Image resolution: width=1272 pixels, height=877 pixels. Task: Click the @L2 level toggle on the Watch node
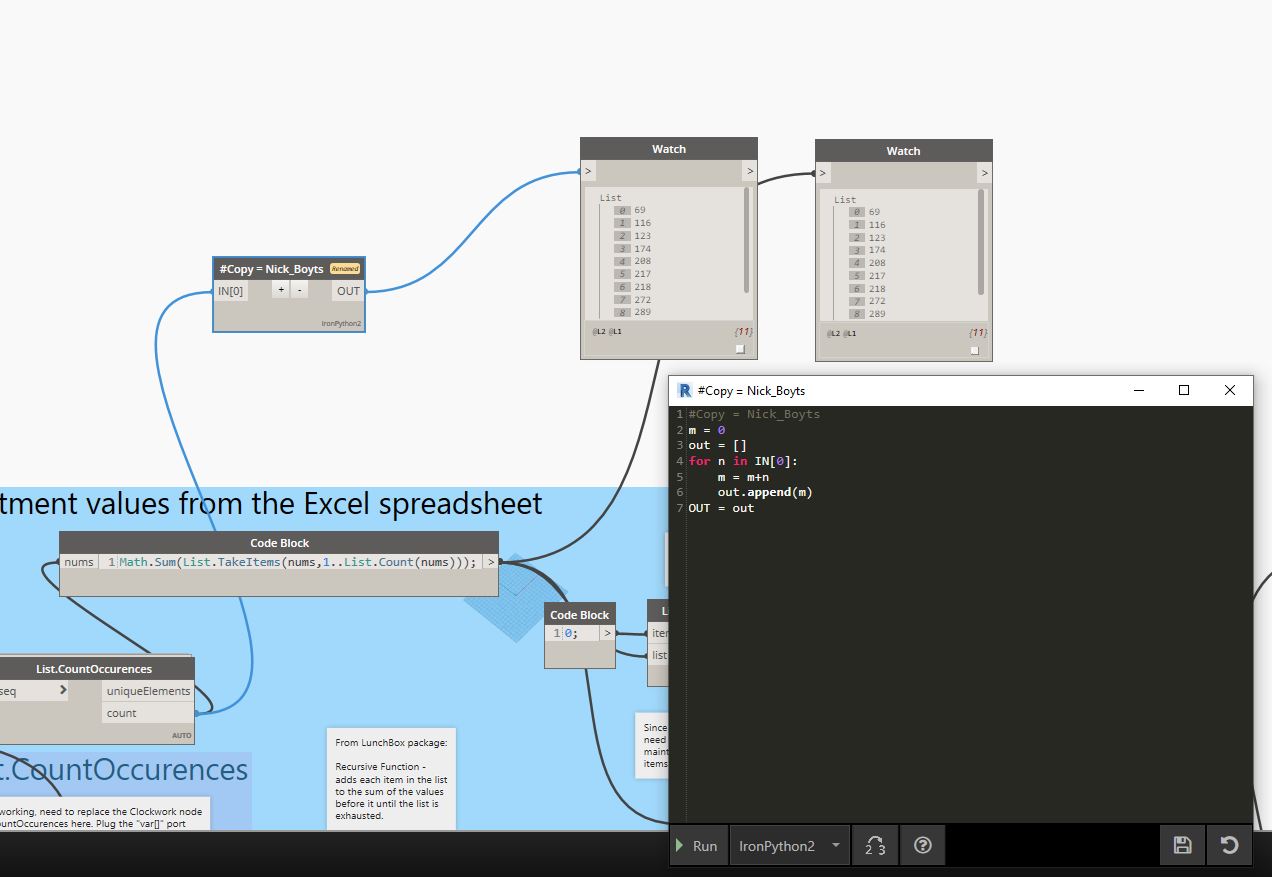pos(600,331)
